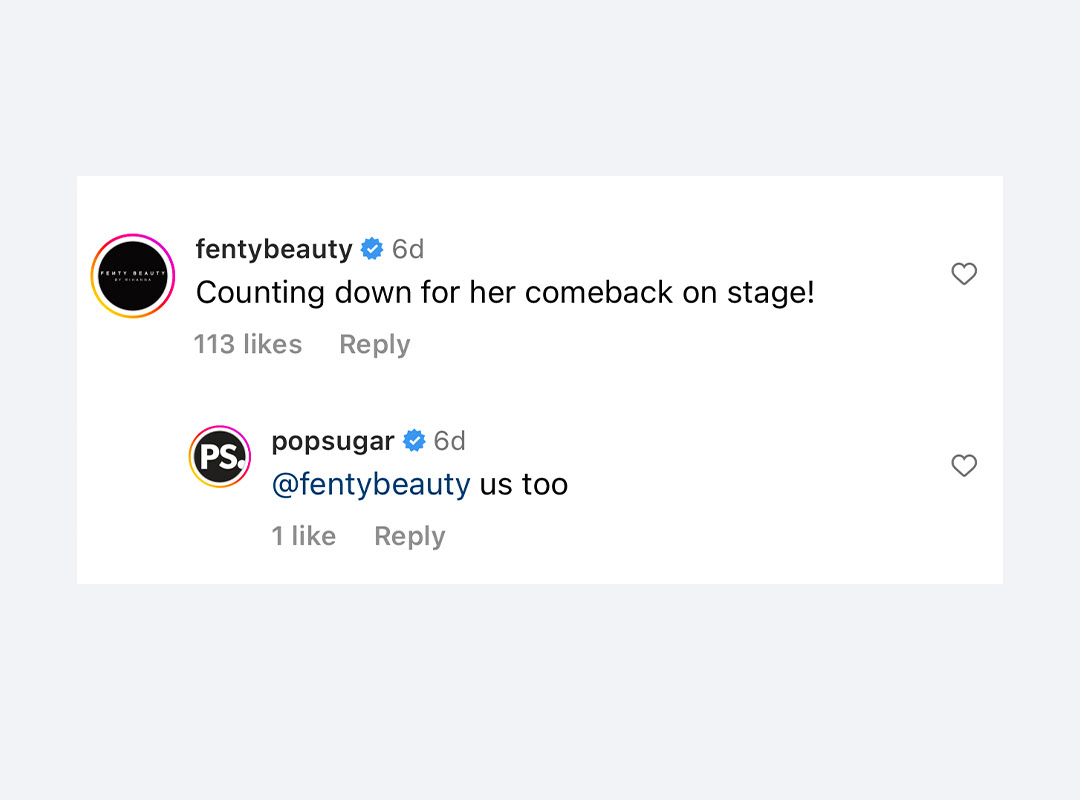Image resolution: width=1080 pixels, height=800 pixels.
Task: Follow the @fentybeauty mention in popsugar's reply
Action: [x=371, y=484]
